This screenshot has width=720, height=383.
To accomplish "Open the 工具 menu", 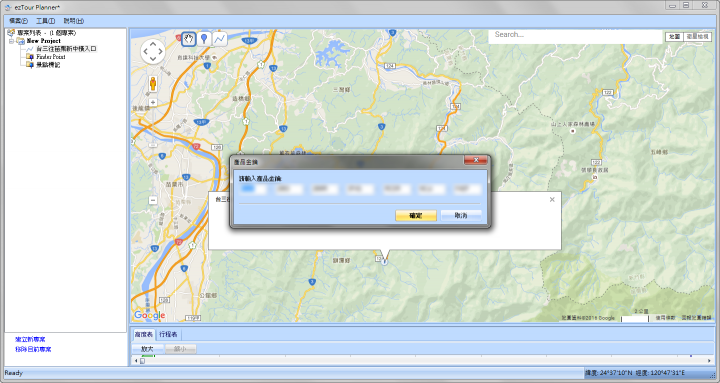I will (x=45, y=21).
